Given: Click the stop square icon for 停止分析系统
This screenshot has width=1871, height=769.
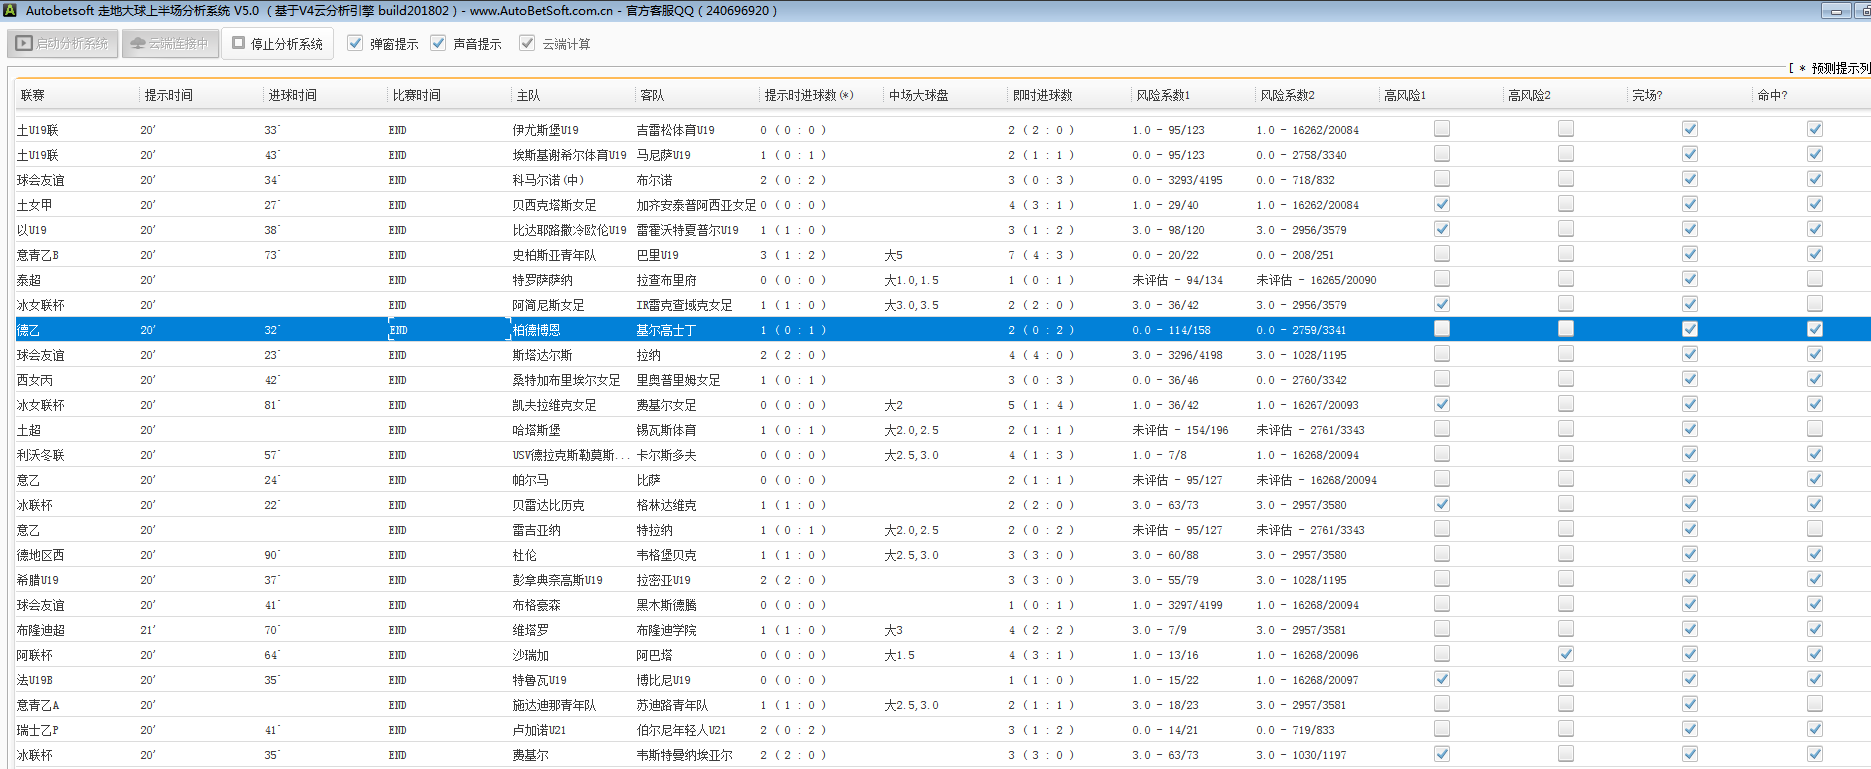Looking at the screenshot, I should (239, 44).
